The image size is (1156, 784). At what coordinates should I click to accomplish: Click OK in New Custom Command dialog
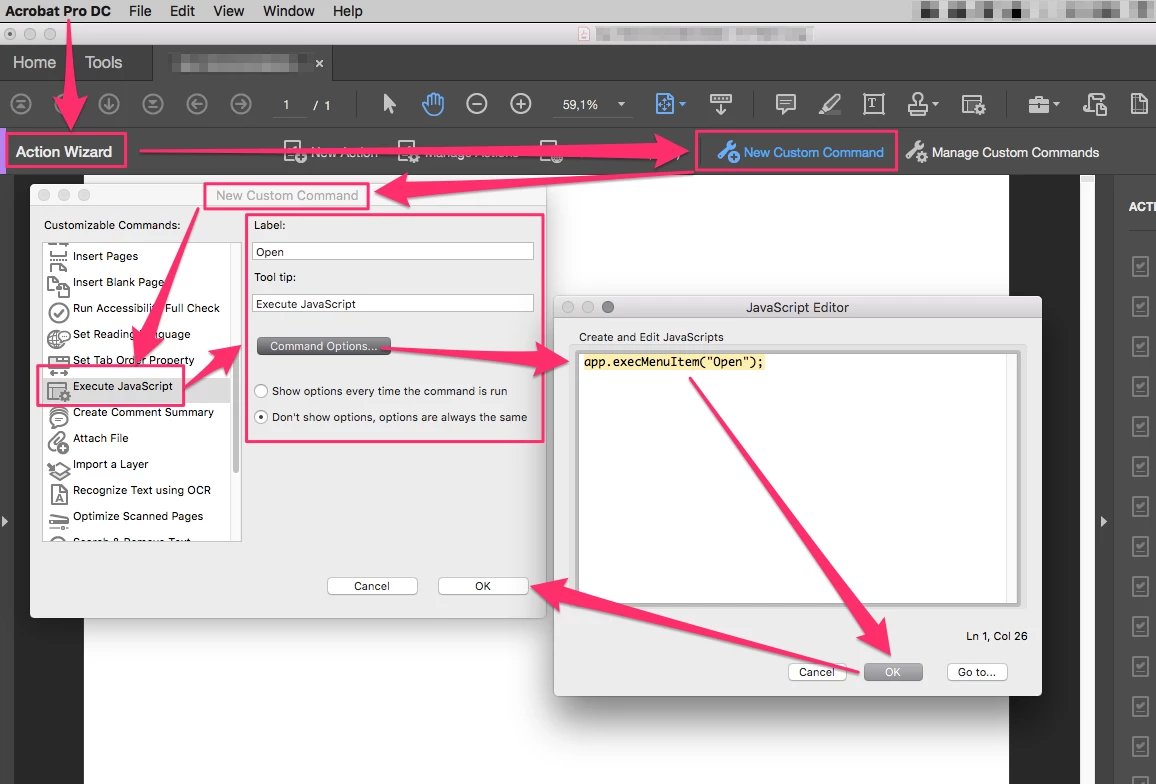483,586
